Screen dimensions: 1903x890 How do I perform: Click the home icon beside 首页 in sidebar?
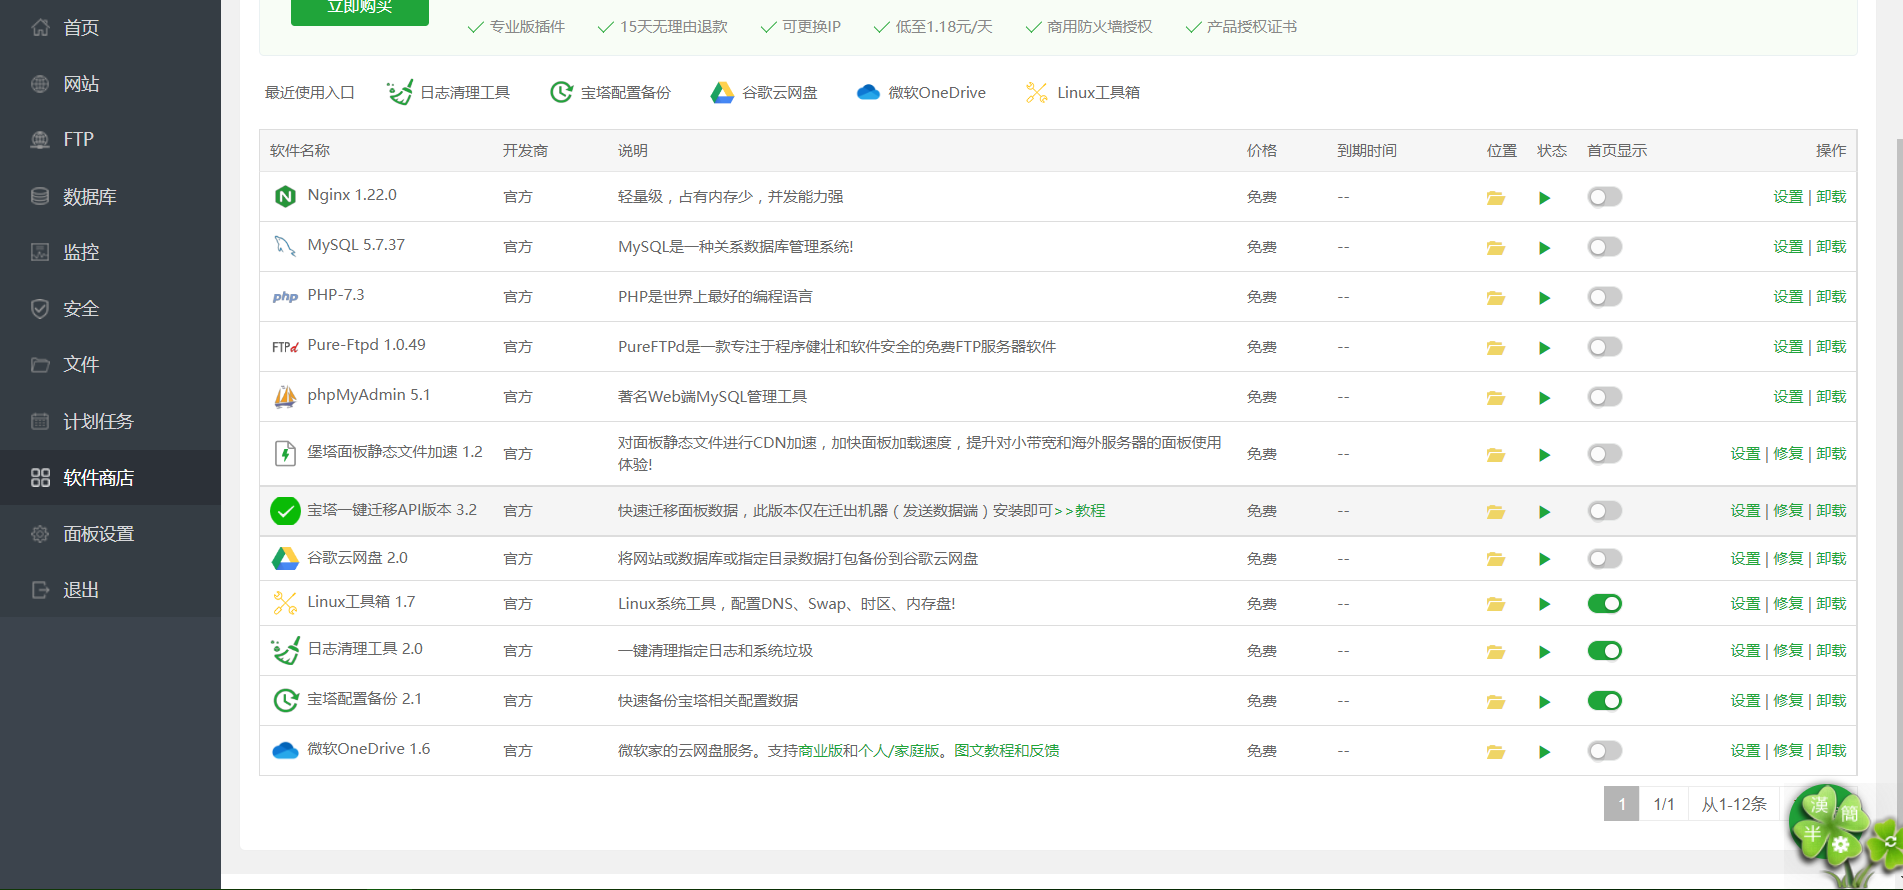tap(40, 28)
